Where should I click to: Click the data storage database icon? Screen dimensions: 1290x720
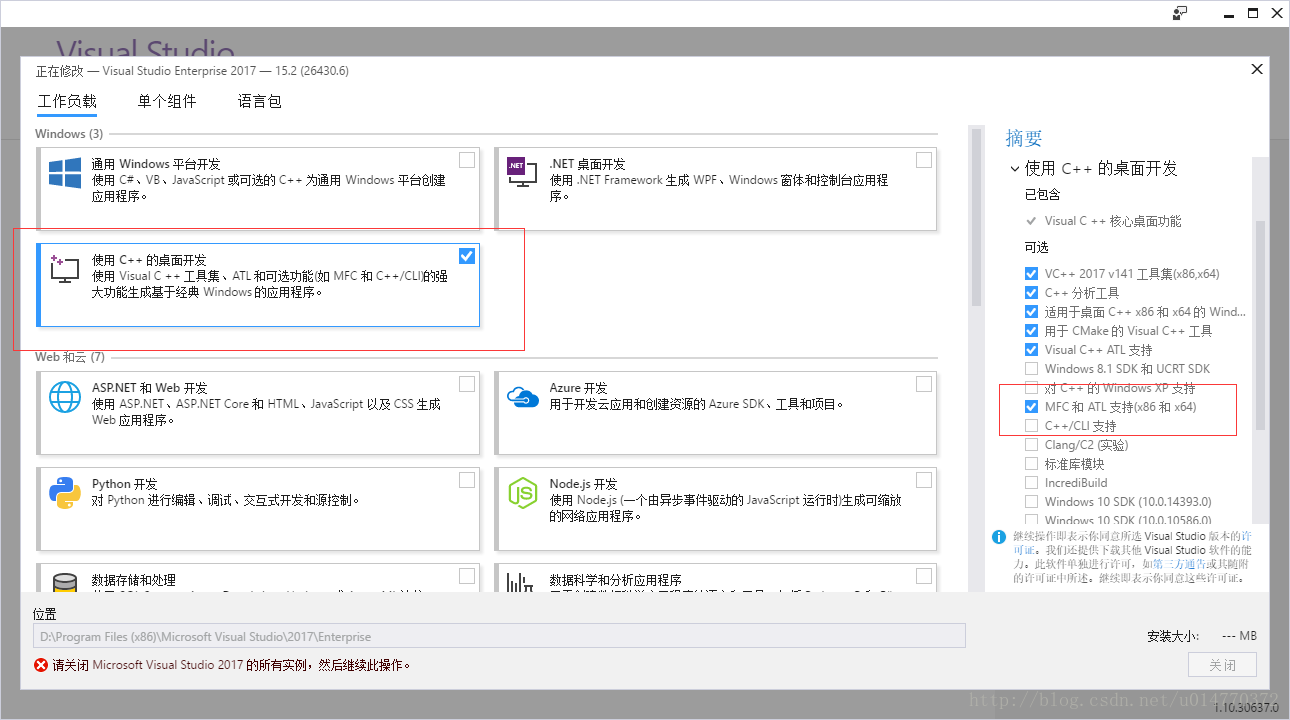[x=65, y=583]
